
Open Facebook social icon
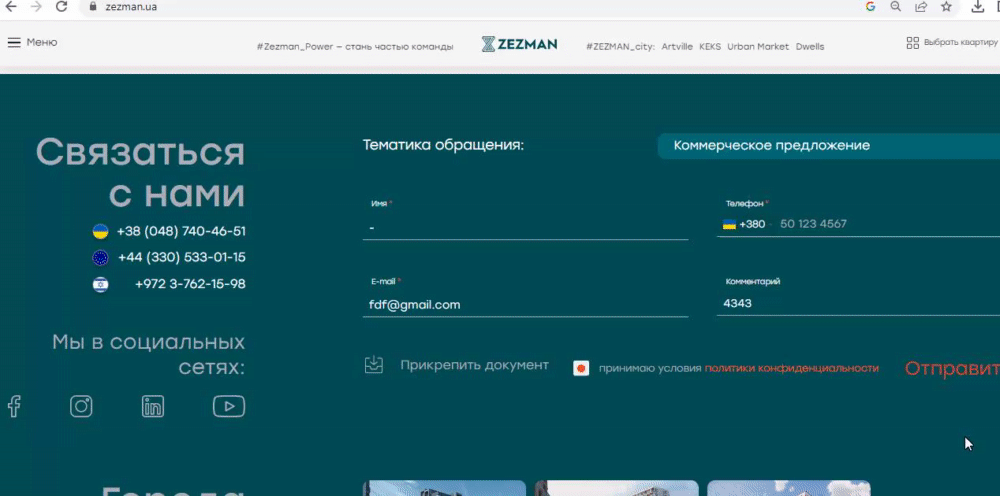pos(14,406)
